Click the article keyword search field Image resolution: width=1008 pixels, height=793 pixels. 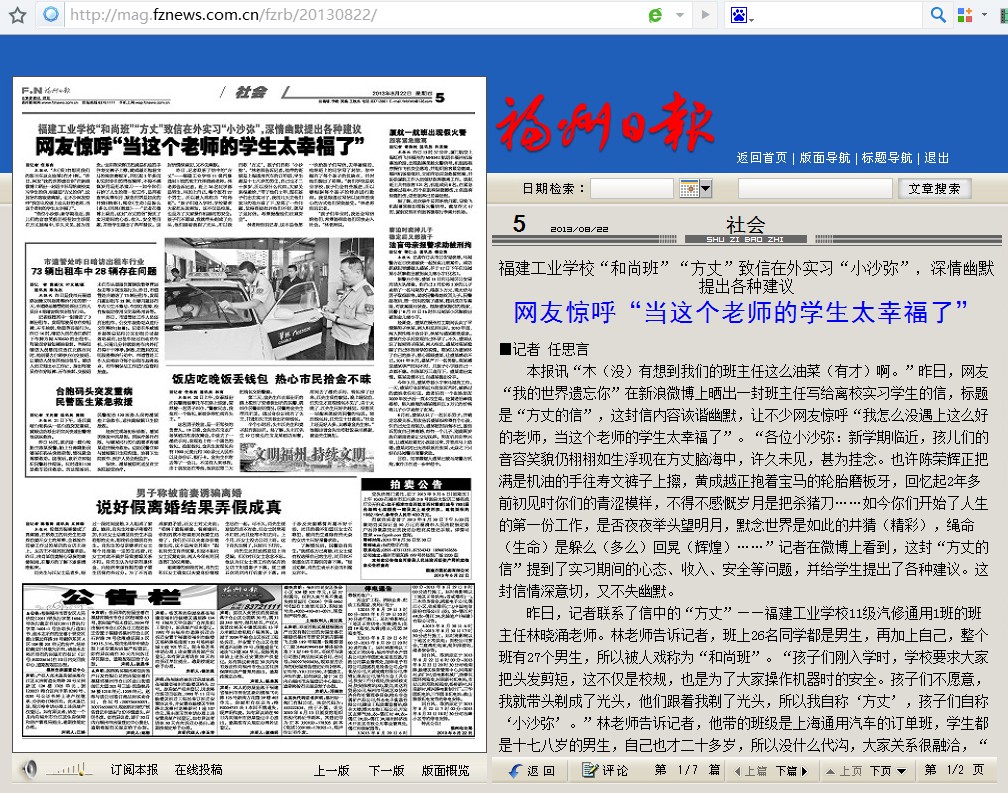coord(813,188)
